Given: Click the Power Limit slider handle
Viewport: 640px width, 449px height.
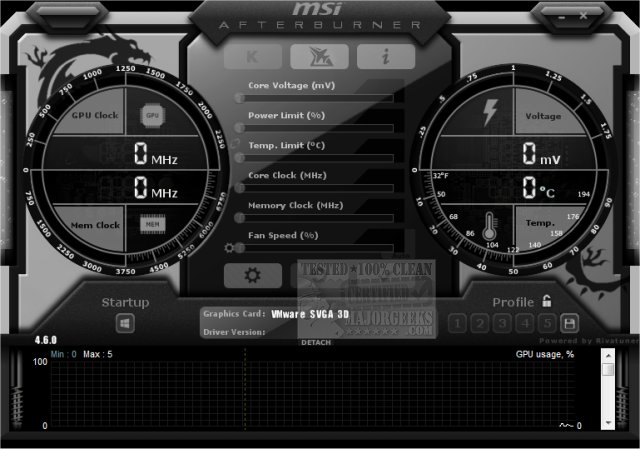Looking at the screenshot, I should tap(240, 128).
